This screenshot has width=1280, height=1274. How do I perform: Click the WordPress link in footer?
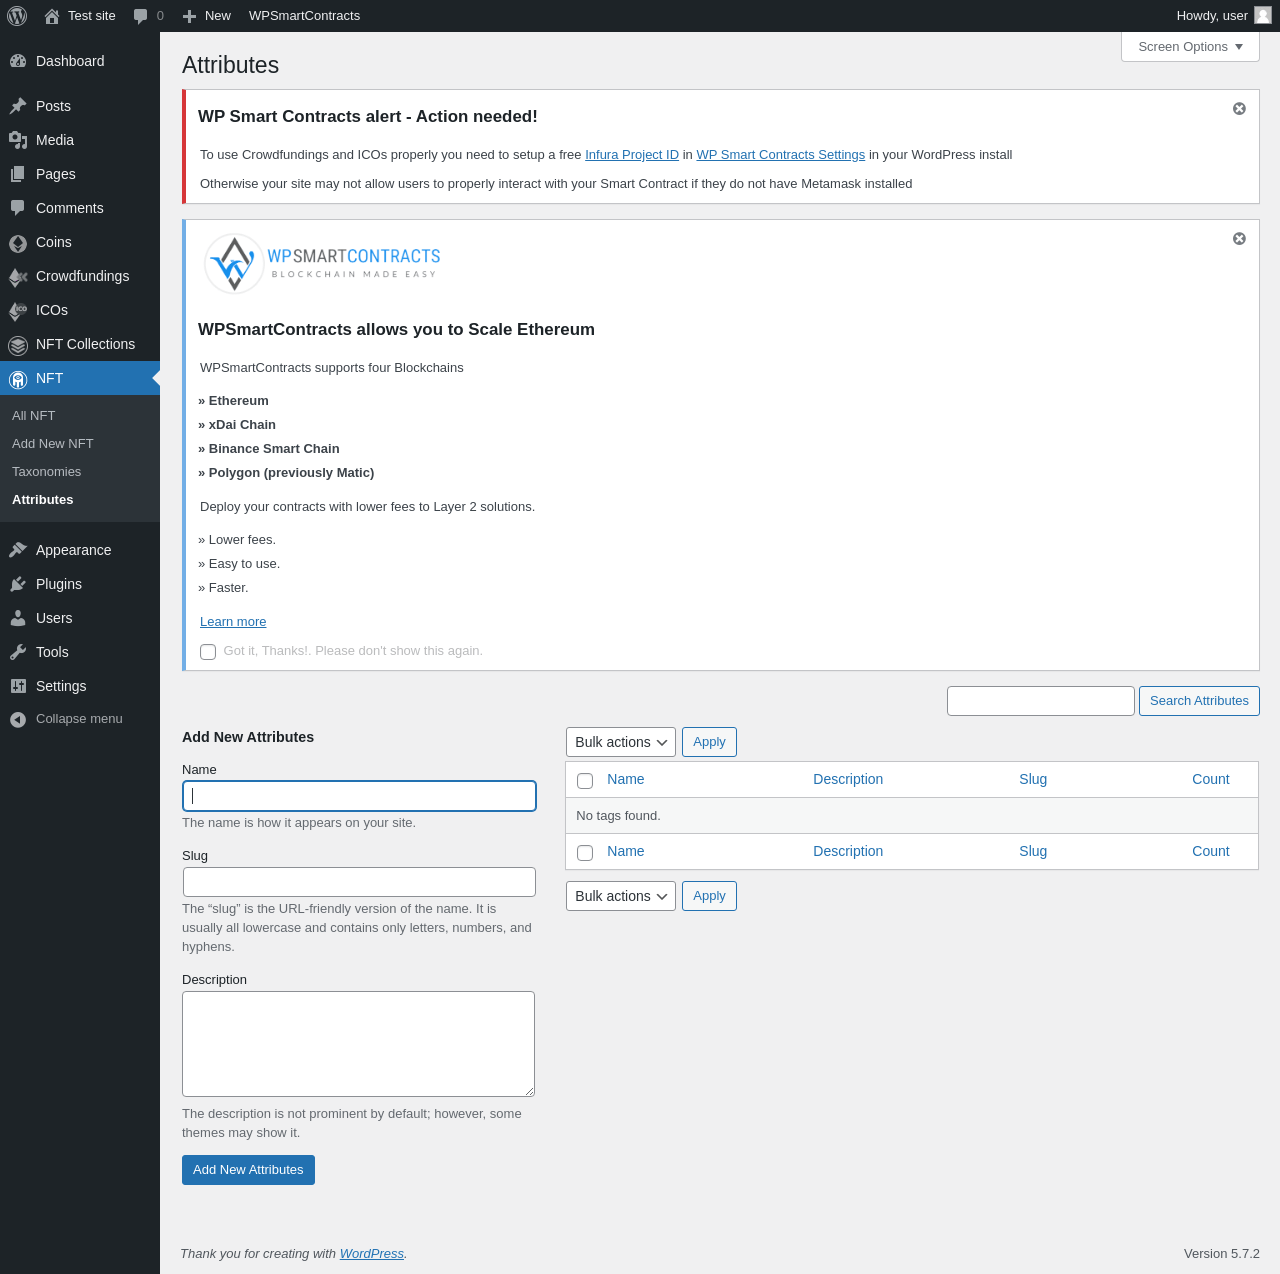[x=372, y=1254]
